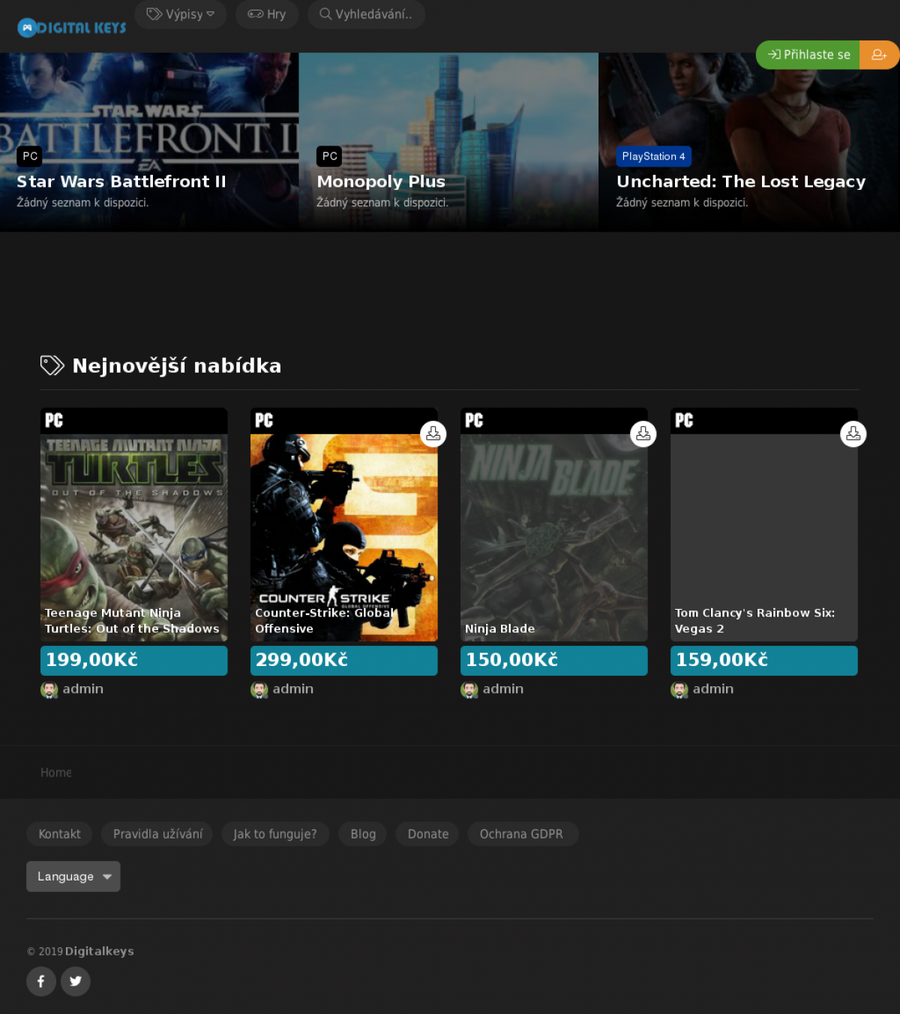Viewport: 900px width, 1014px height.
Task: Open the Ninja Blade listing cover
Action: 554,537
